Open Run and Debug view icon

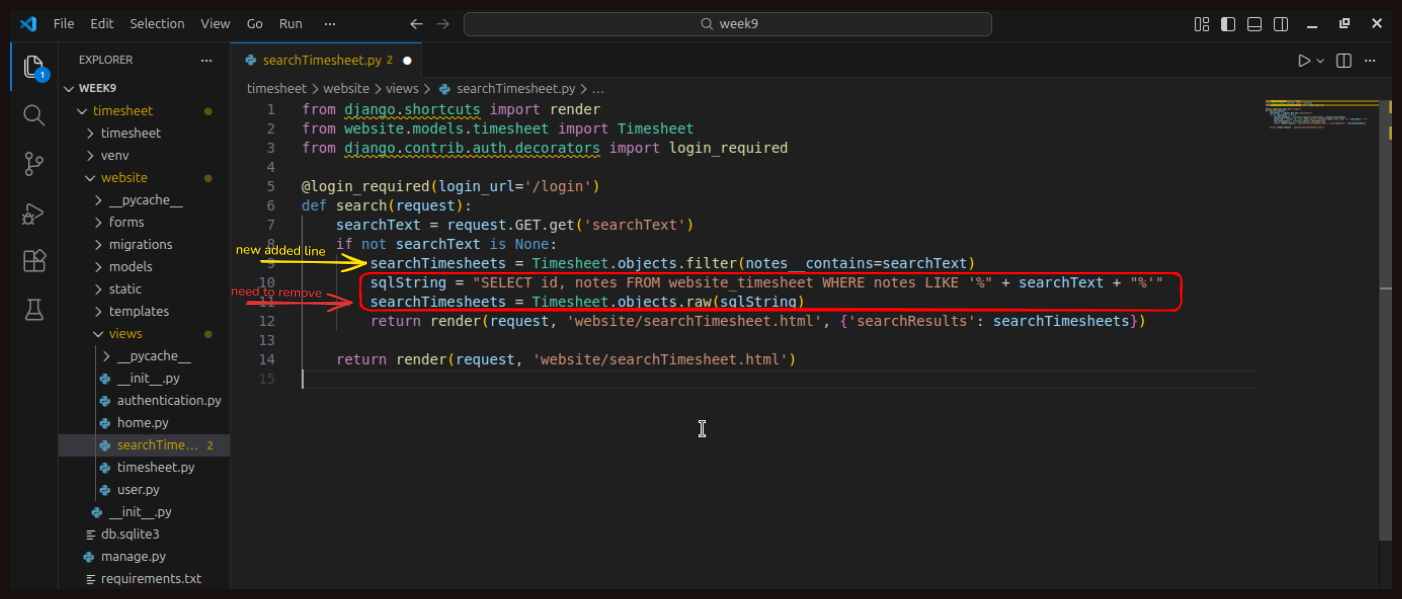pos(34,213)
